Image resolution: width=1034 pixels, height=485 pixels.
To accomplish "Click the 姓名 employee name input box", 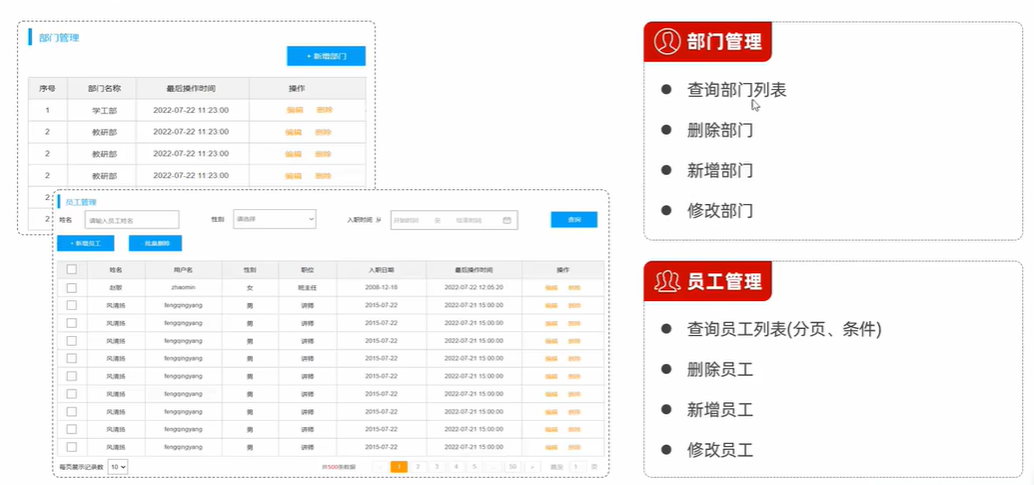I will coord(132,220).
